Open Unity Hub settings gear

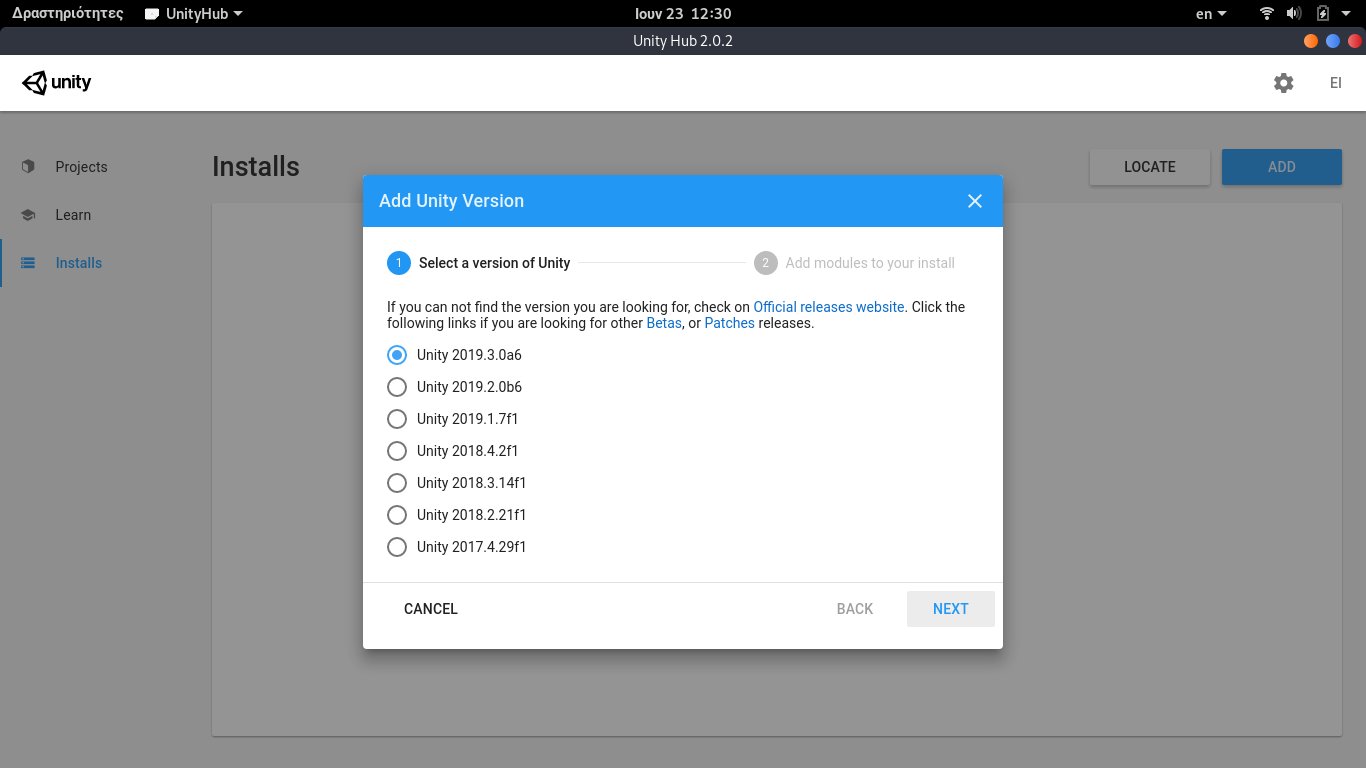tap(1283, 83)
